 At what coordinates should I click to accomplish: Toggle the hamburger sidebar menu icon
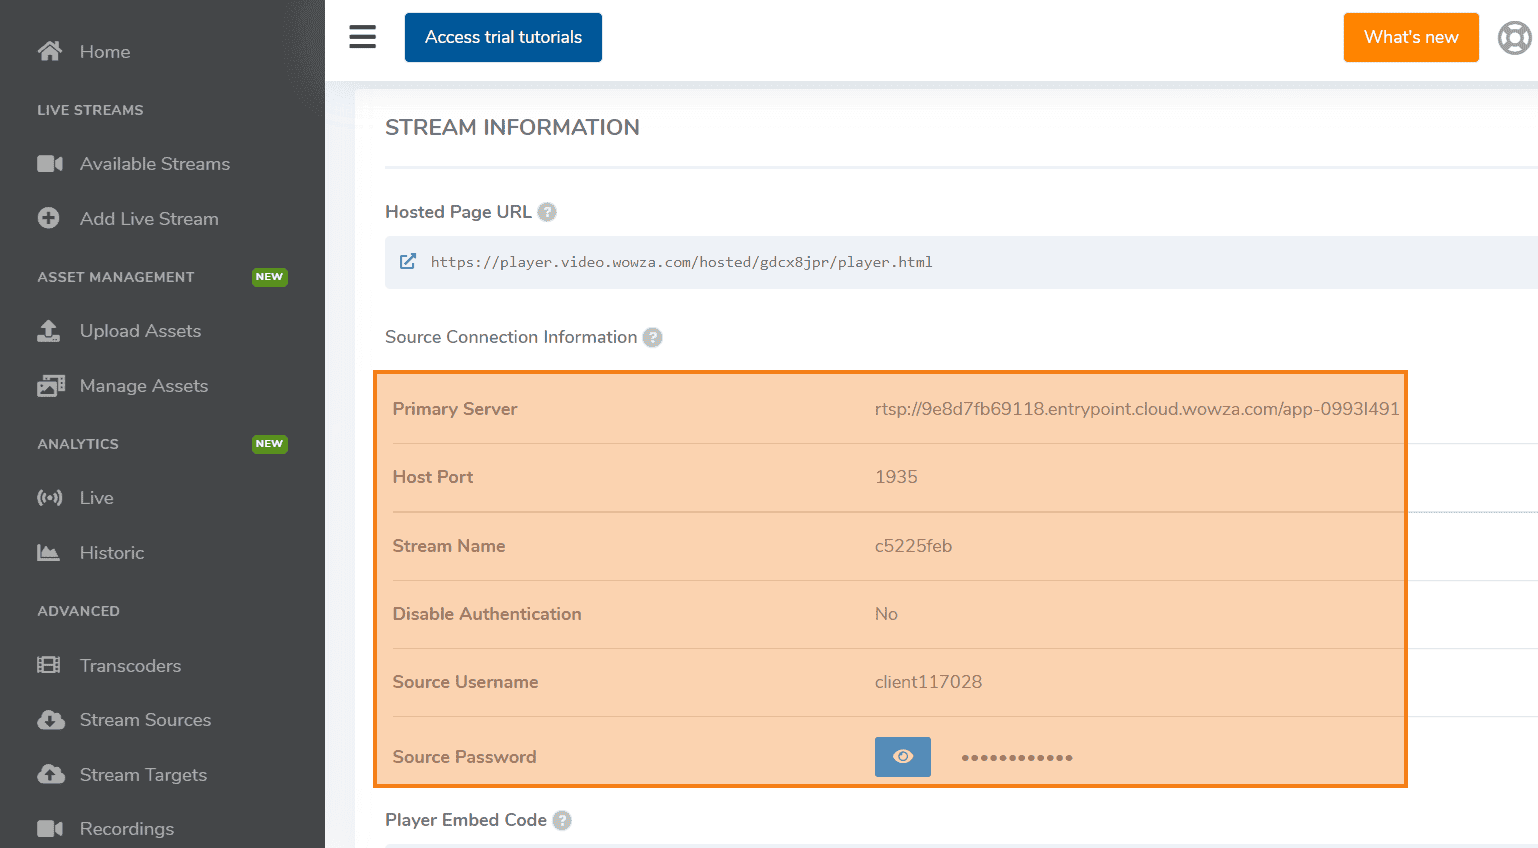(x=362, y=37)
